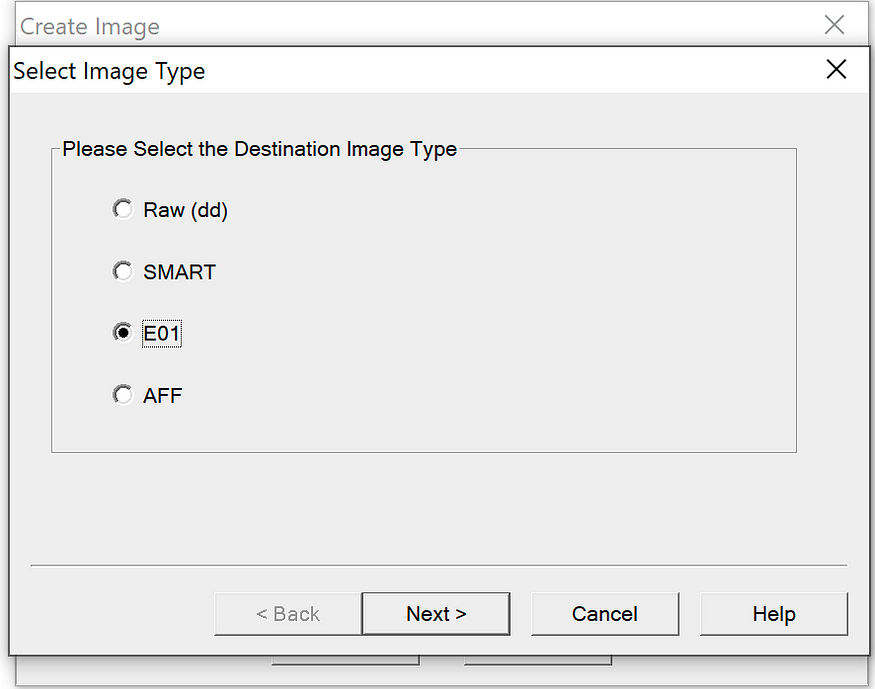Close the Select Image Type dialog
This screenshot has height=689, width=875.
pyautogui.click(x=836, y=70)
